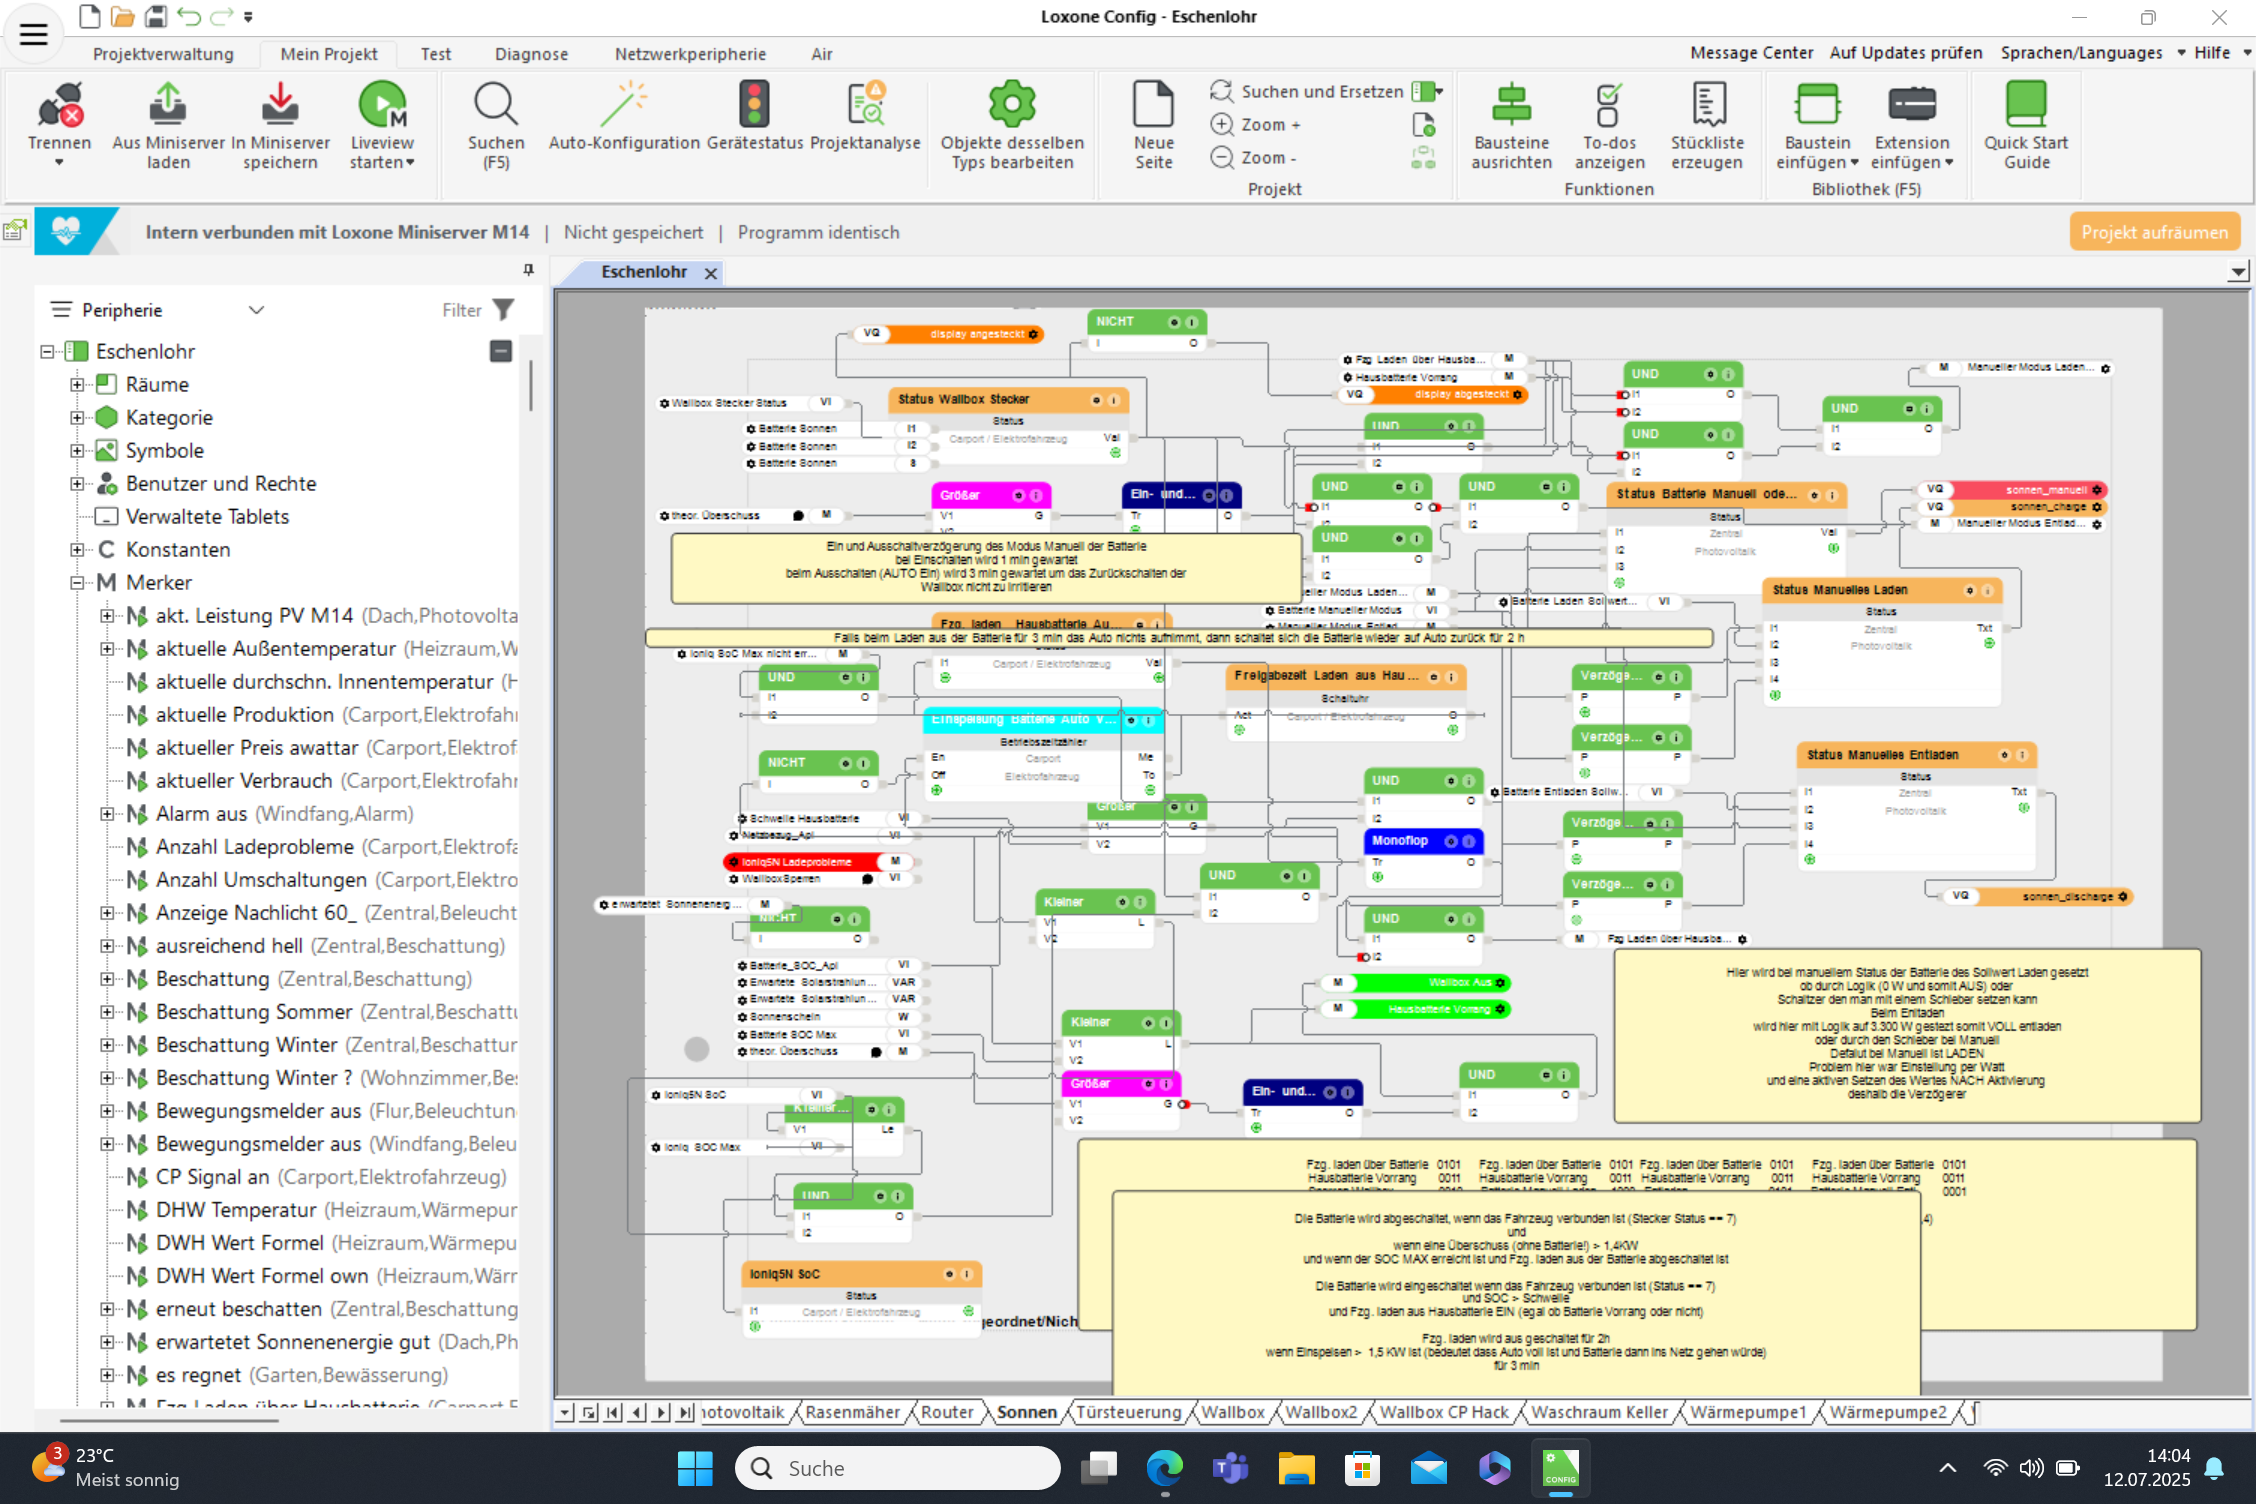Screen dimensions: 2256x1504
Task: Click In Miniserver speichern icon
Action: click(x=280, y=105)
